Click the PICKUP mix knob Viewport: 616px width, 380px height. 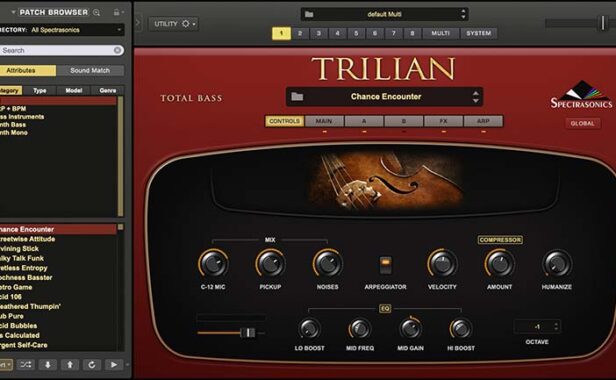[x=270, y=263]
